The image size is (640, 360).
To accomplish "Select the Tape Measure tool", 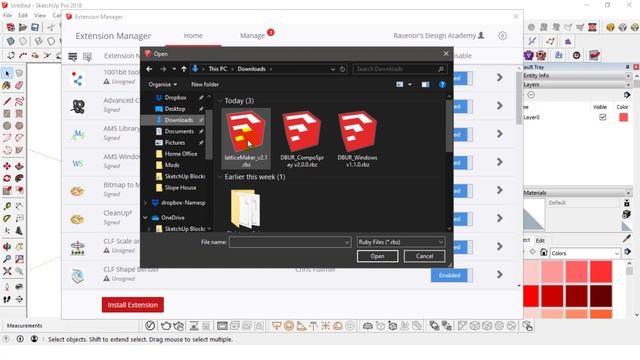I will [7, 206].
